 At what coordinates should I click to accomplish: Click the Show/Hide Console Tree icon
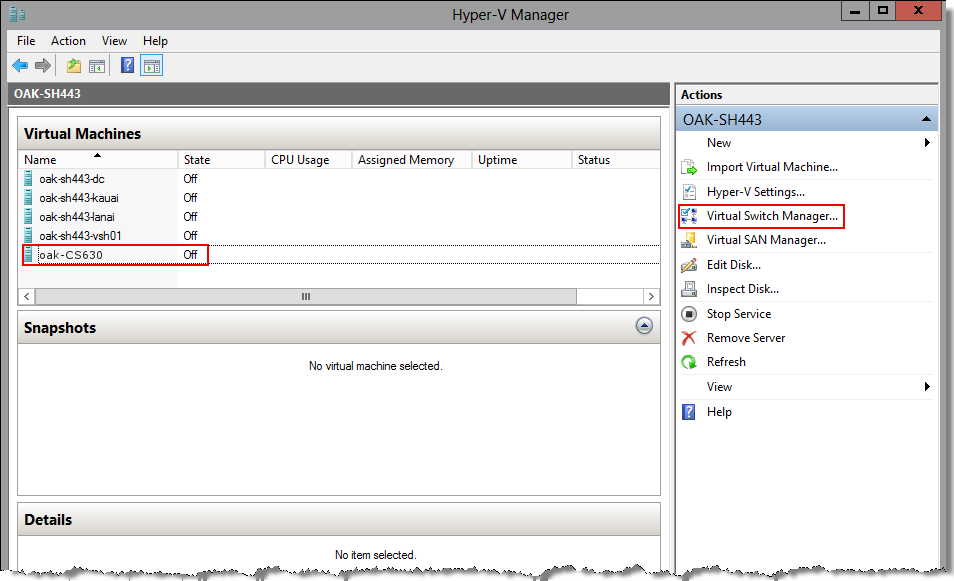tap(97, 66)
